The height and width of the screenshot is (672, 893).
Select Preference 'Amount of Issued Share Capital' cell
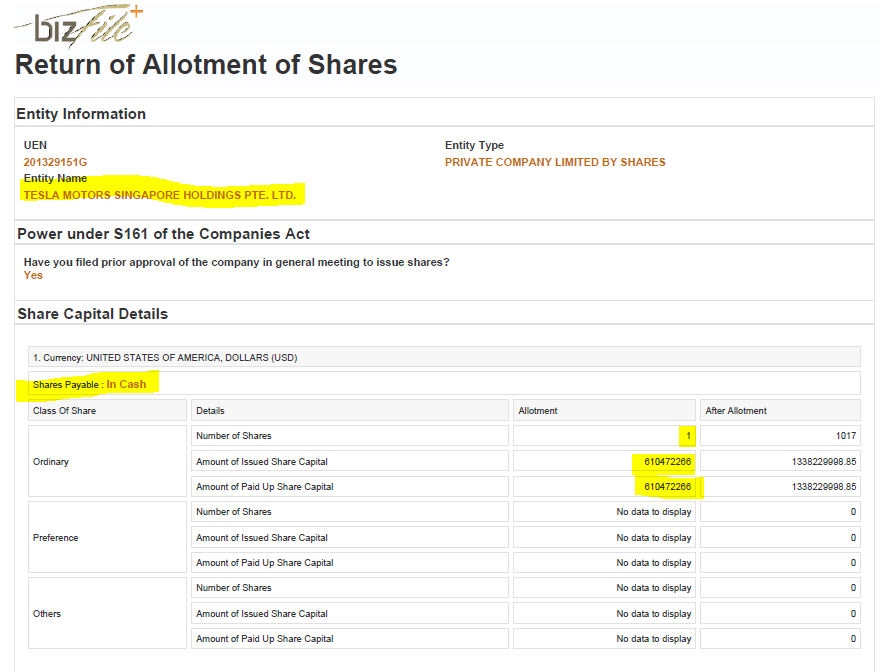tap(350, 538)
